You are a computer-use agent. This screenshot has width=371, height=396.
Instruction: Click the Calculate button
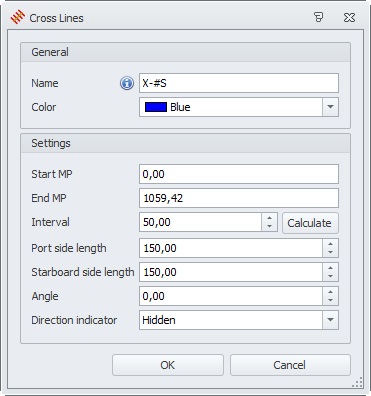pos(310,223)
